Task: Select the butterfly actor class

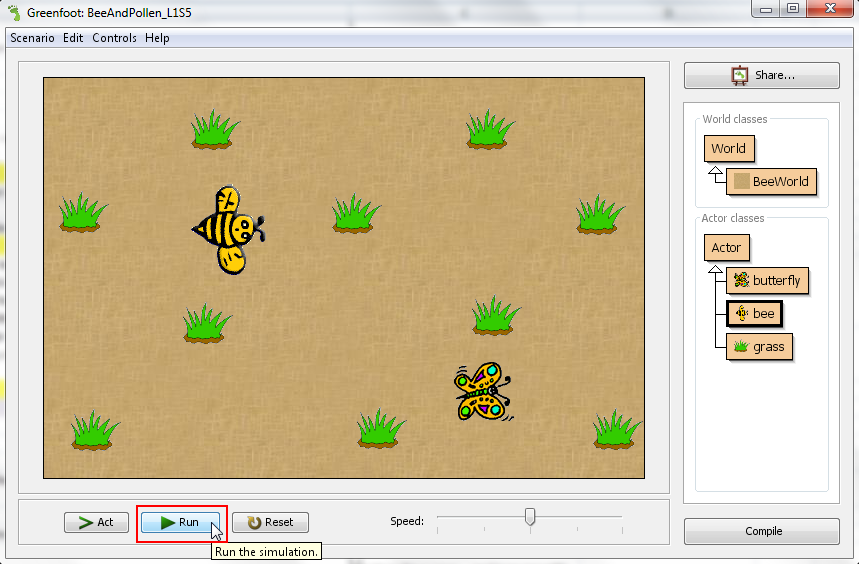Action: (x=767, y=280)
